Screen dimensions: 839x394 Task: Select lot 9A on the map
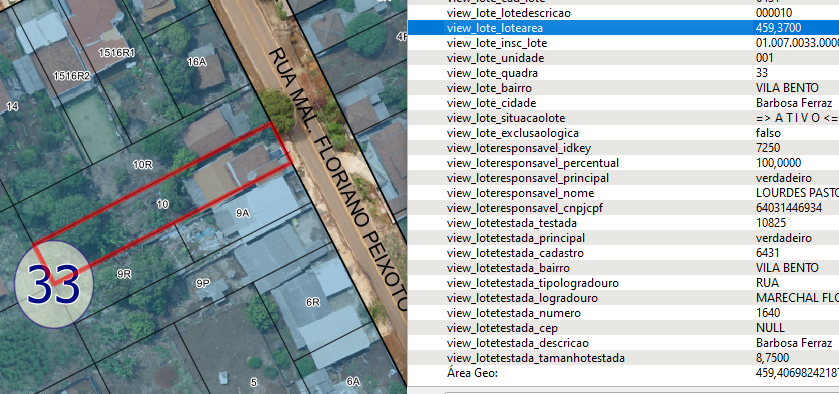[243, 213]
